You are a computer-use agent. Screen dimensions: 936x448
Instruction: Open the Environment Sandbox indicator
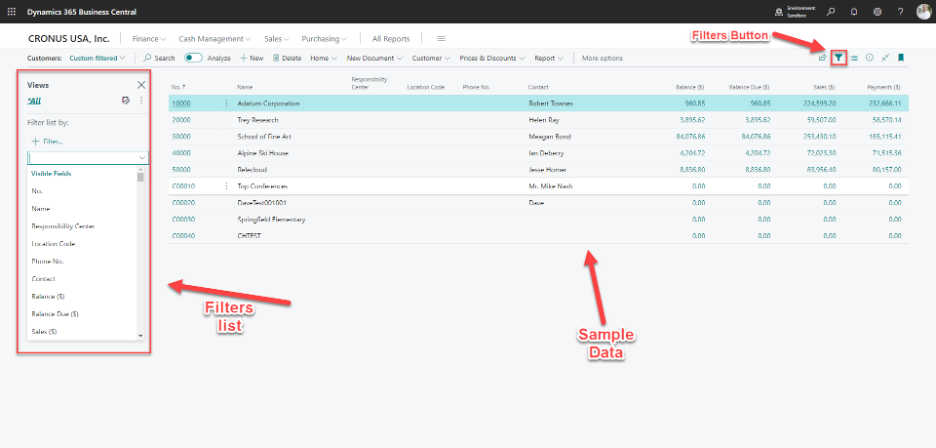pos(795,12)
